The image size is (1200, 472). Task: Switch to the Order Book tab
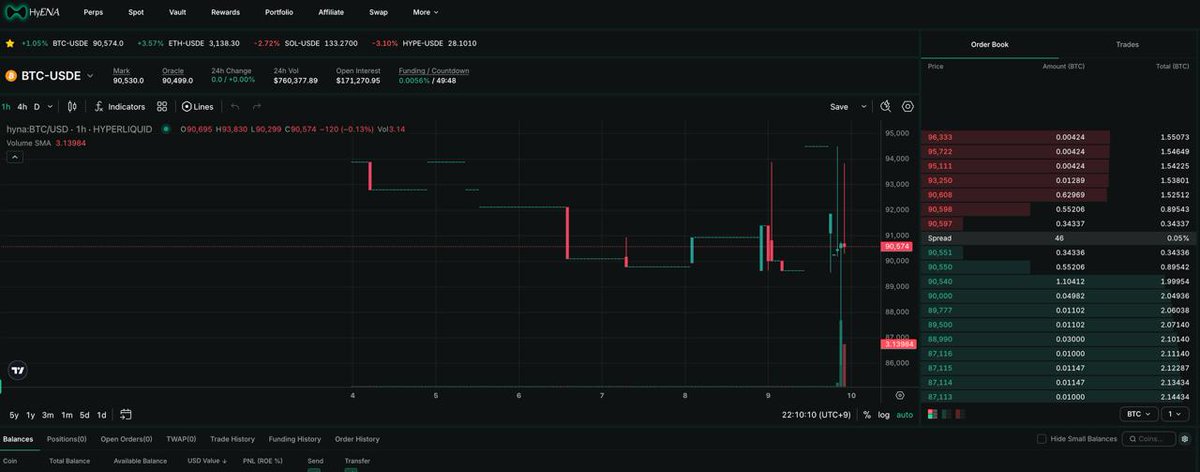pyautogui.click(x=989, y=44)
